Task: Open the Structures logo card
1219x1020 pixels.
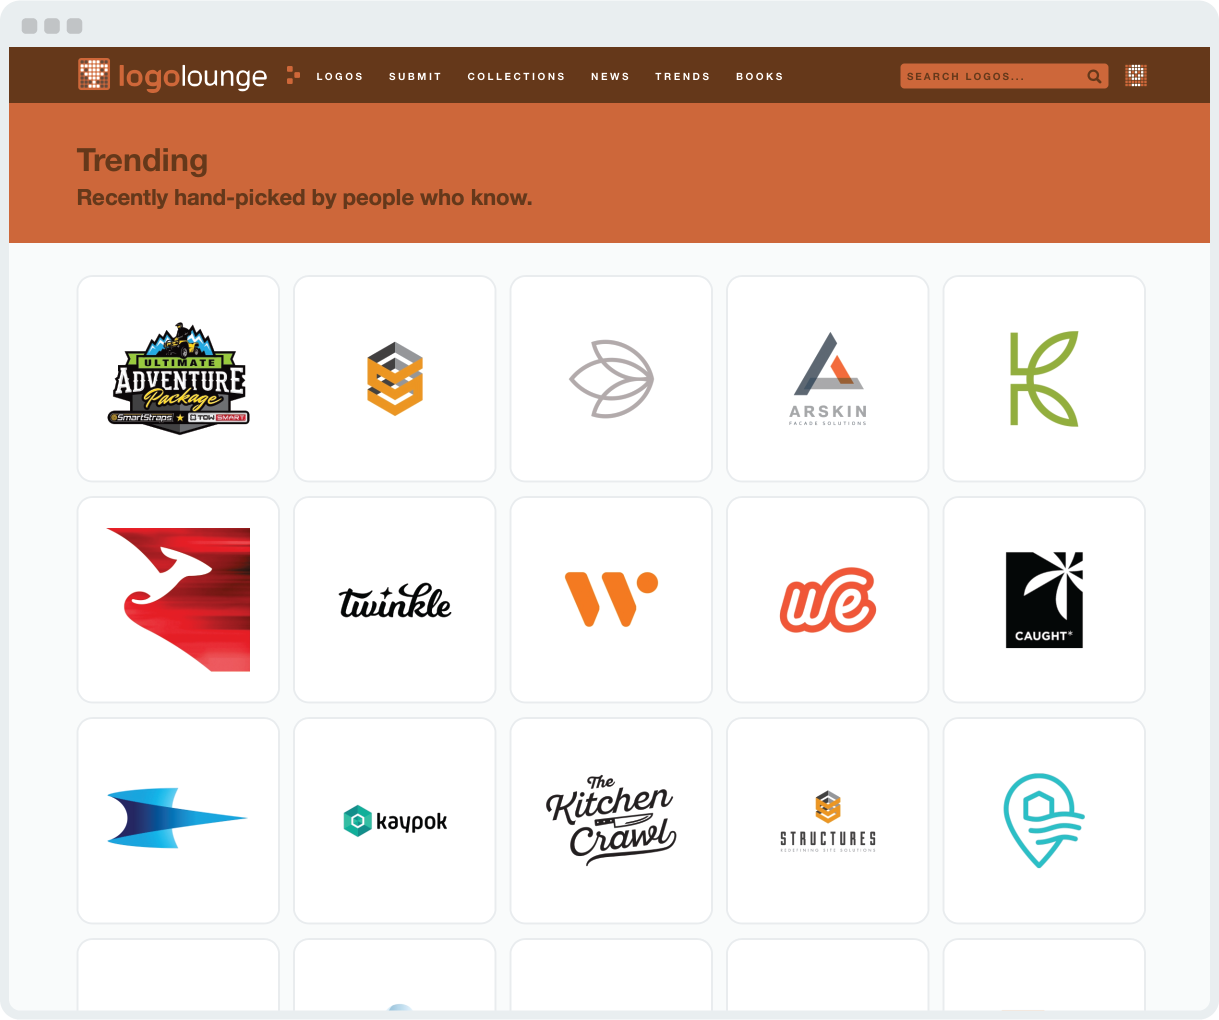Action: pos(828,821)
